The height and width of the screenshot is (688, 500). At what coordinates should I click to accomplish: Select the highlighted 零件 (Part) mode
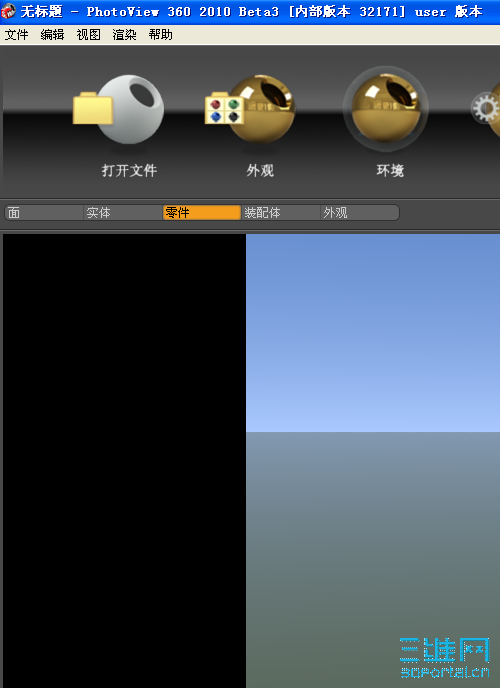pyautogui.click(x=202, y=213)
